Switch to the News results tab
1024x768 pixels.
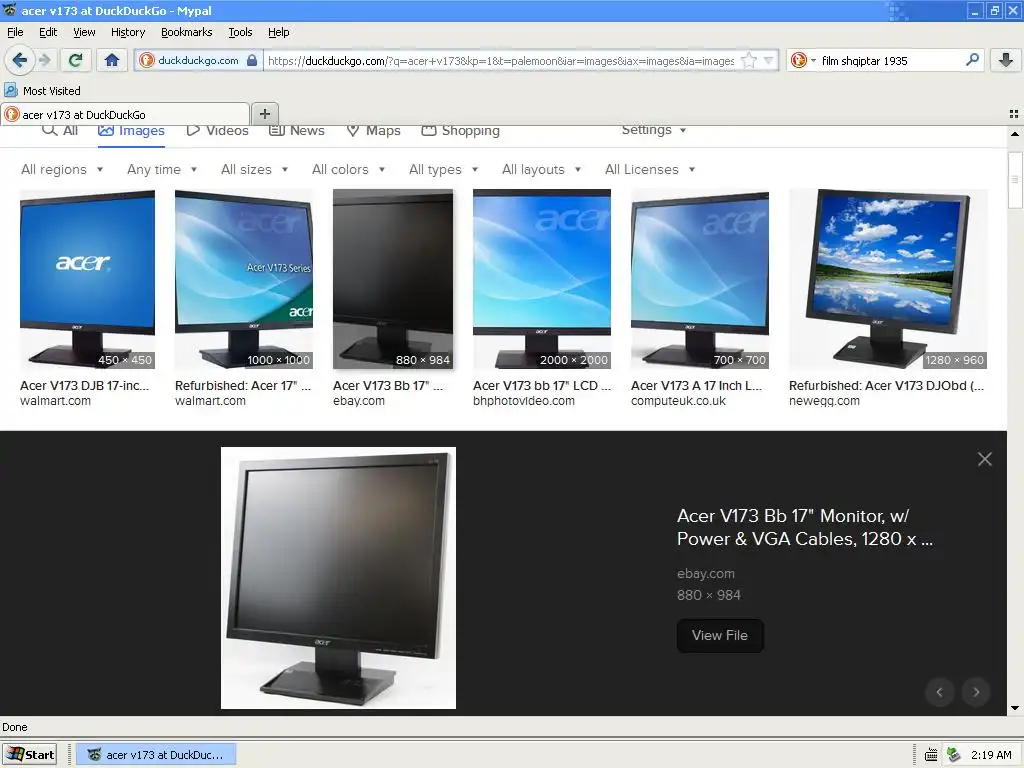(297, 131)
